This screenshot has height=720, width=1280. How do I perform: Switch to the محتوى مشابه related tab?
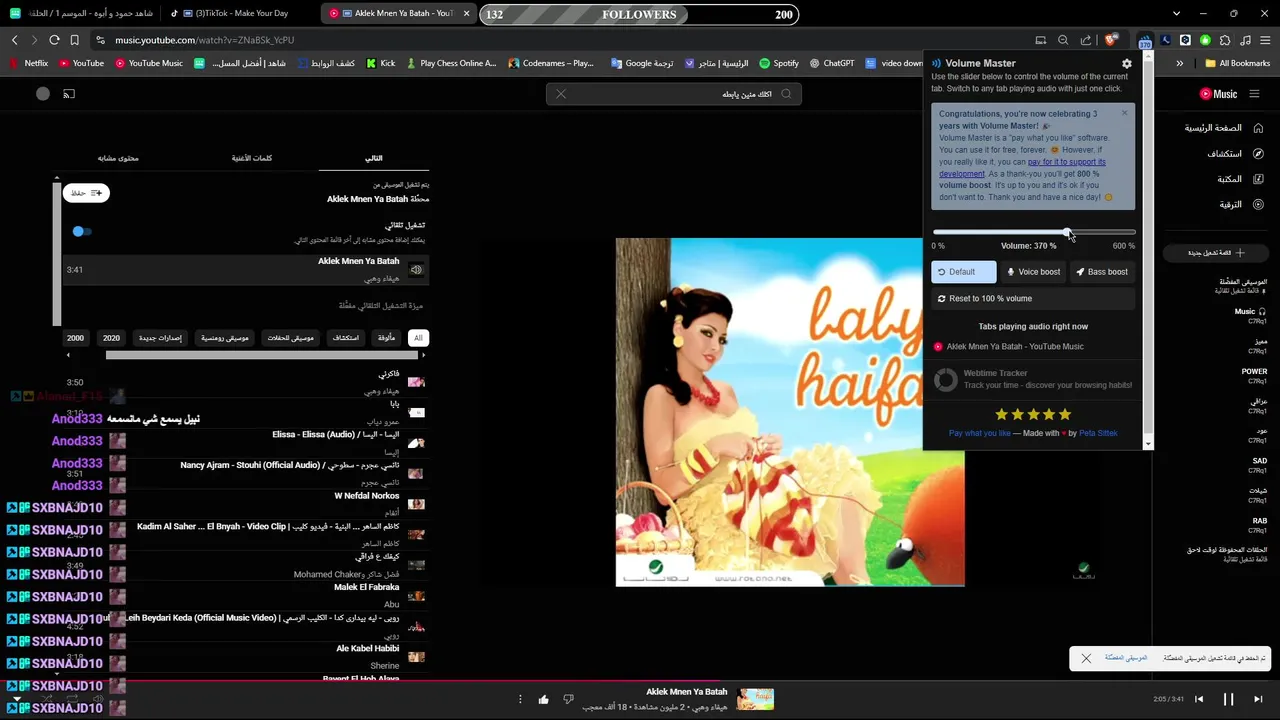tap(118, 158)
